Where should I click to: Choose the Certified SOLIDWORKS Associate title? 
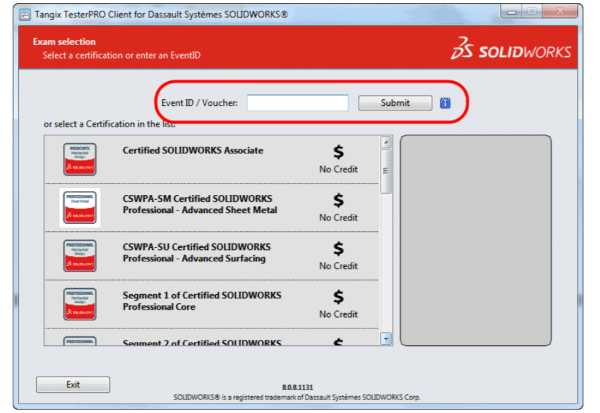click(193, 150)
